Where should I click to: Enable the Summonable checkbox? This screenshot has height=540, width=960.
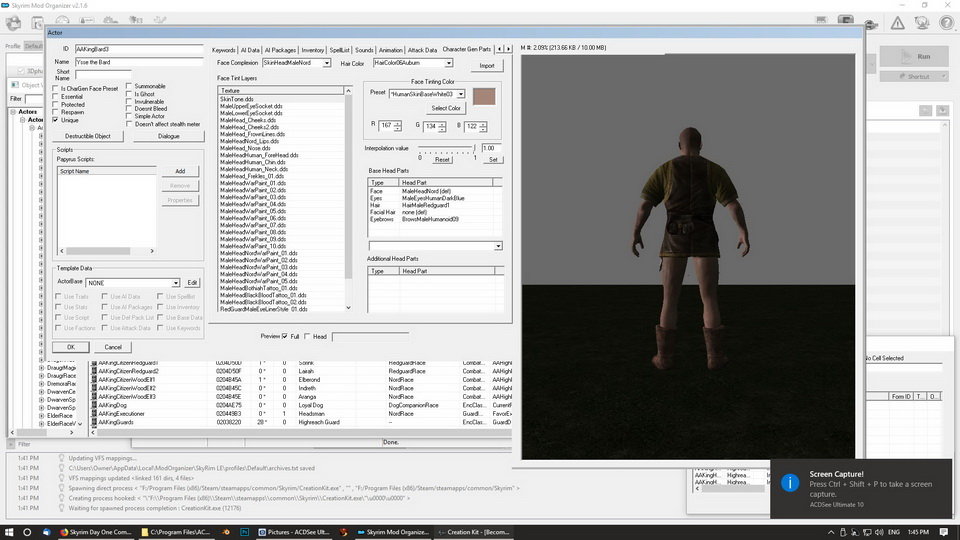pyautogui.click(x=129, y=86)
